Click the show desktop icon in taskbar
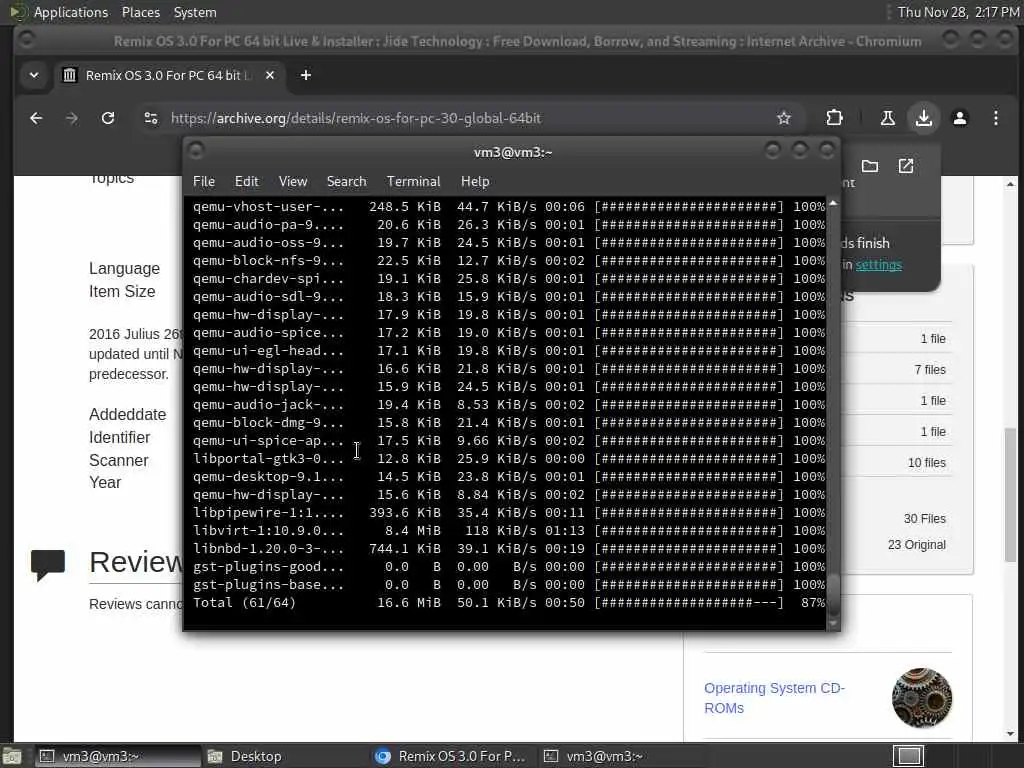The width and height of the screenshot is (1024, 768). coord(12,756)
